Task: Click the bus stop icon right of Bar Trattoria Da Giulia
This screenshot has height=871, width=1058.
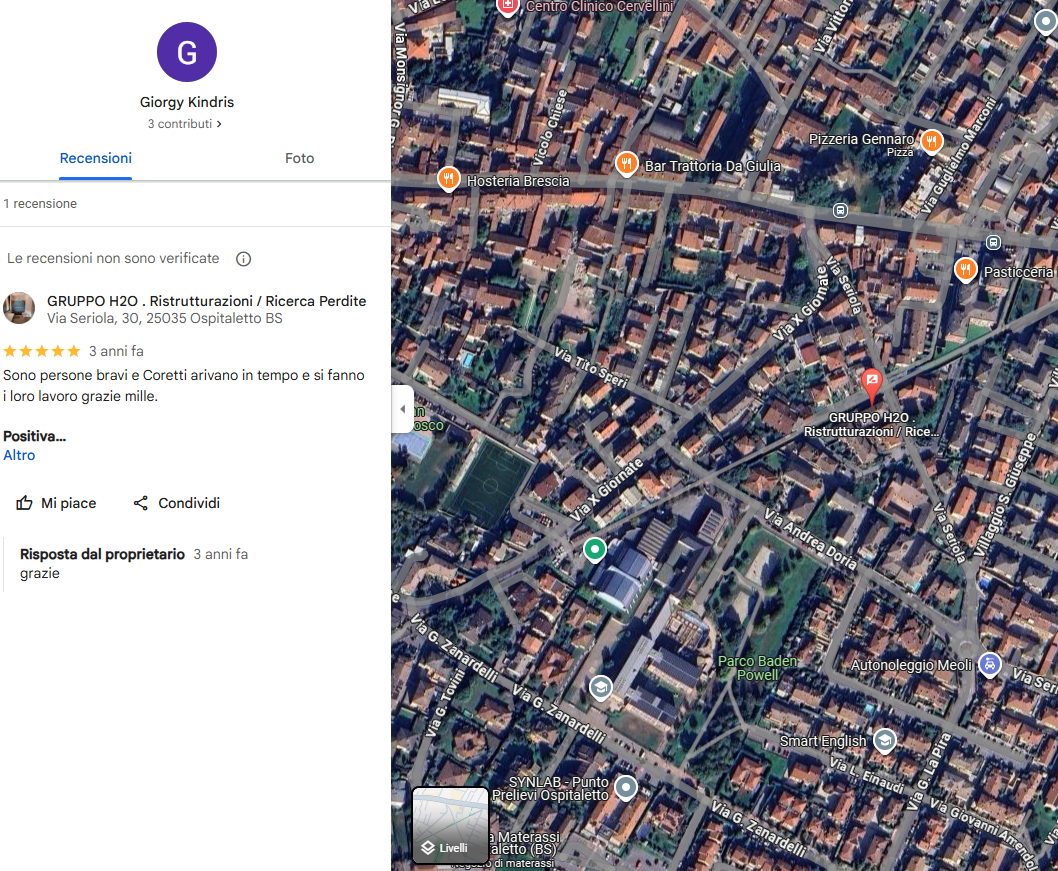Action: (x=840, y=210)
